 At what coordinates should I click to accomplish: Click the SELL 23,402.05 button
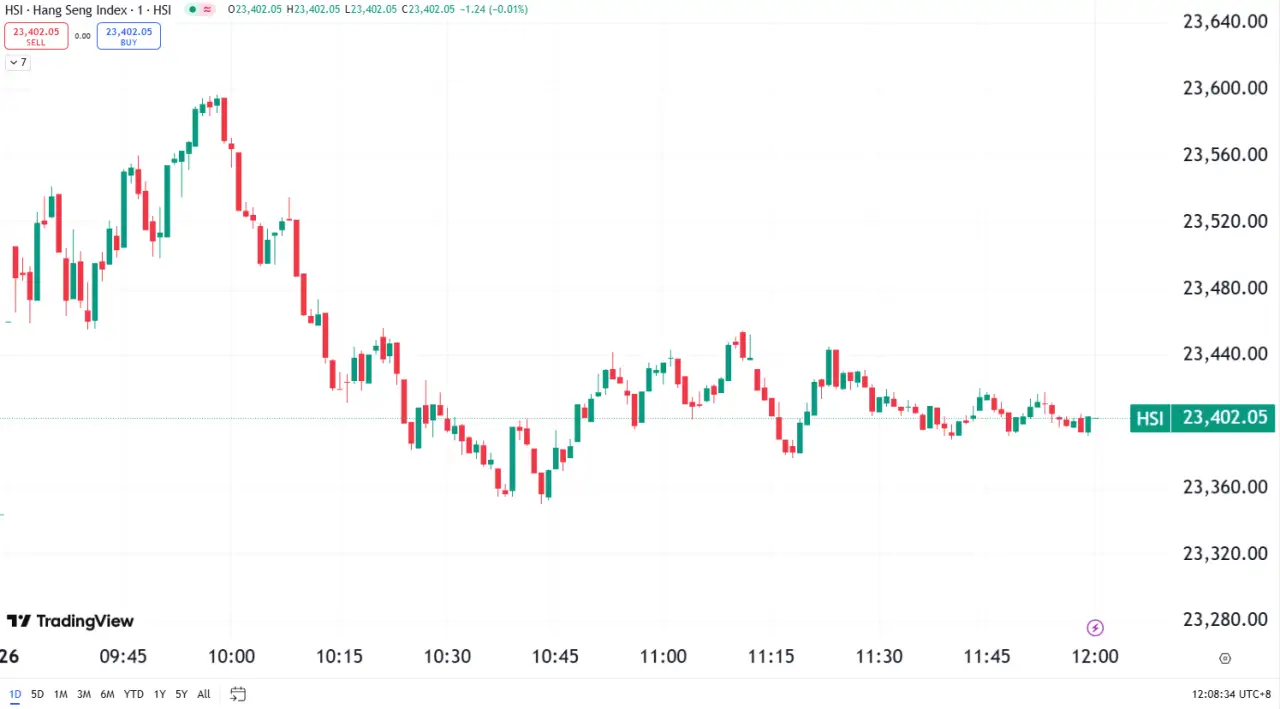pyautogui.click(x=36, y=36)
